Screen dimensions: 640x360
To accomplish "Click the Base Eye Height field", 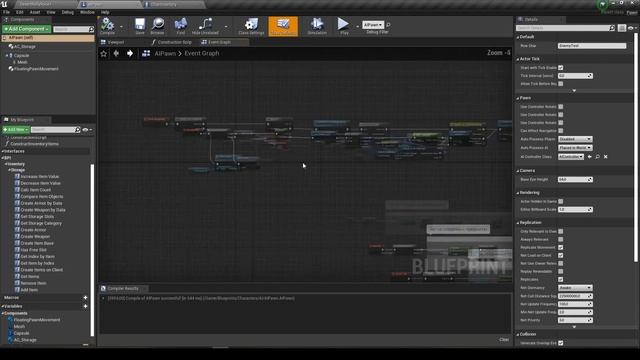I will (x=575, y=180).
